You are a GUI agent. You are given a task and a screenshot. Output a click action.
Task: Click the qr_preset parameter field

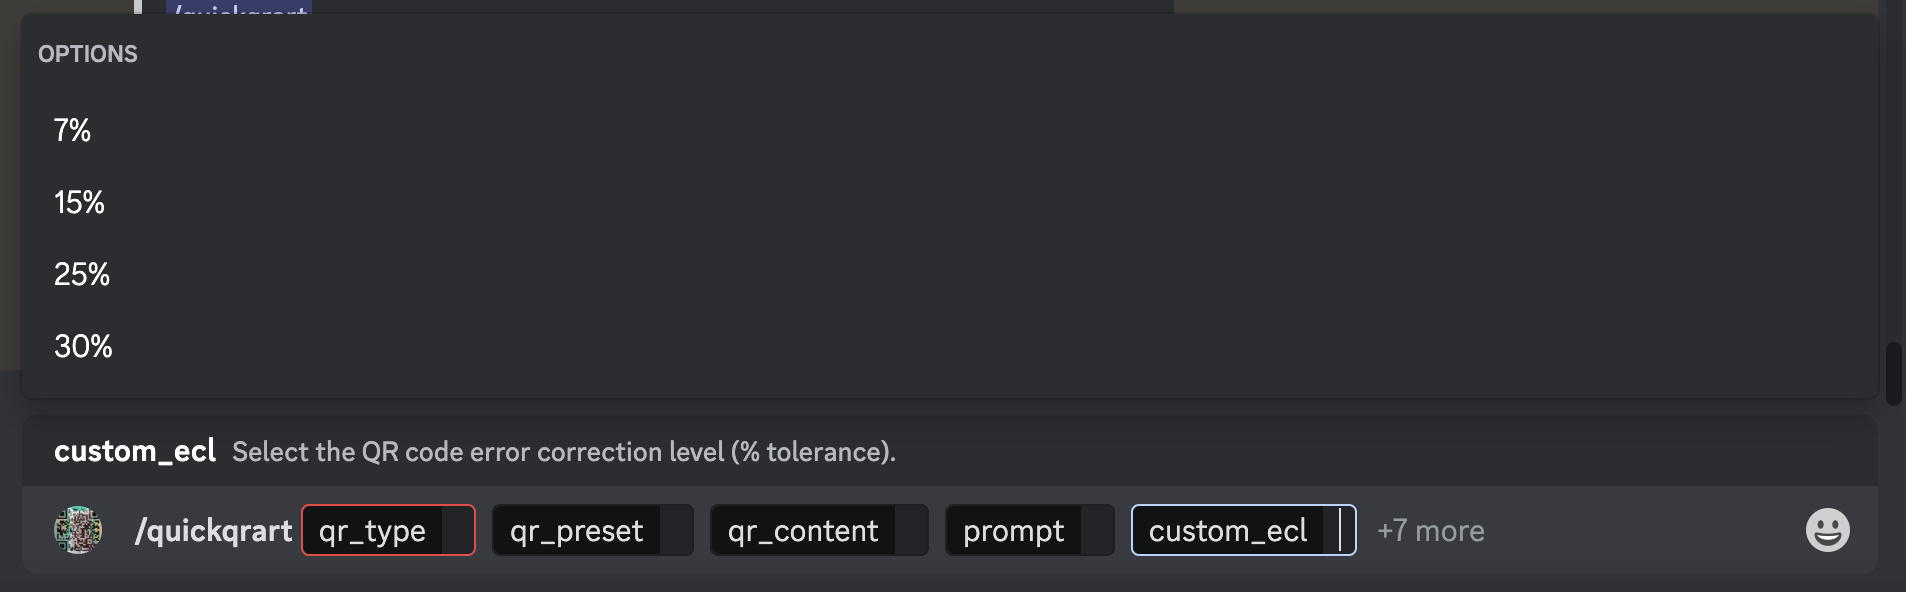click(x=592, y=530)
